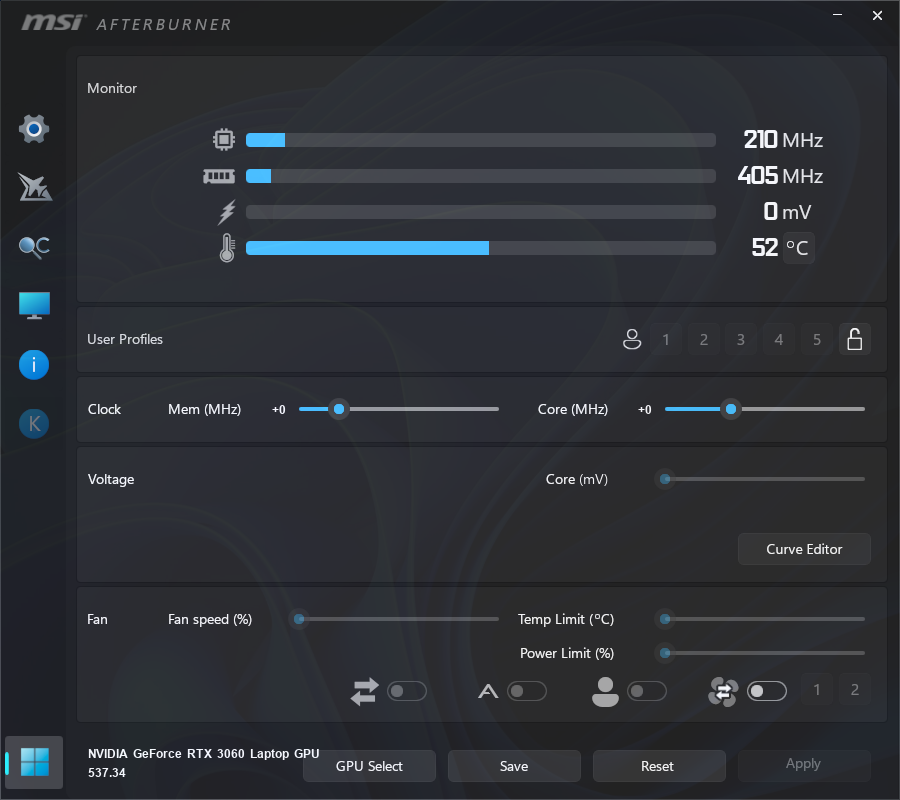Click the memory clock progress bar

tap(481, 176)
